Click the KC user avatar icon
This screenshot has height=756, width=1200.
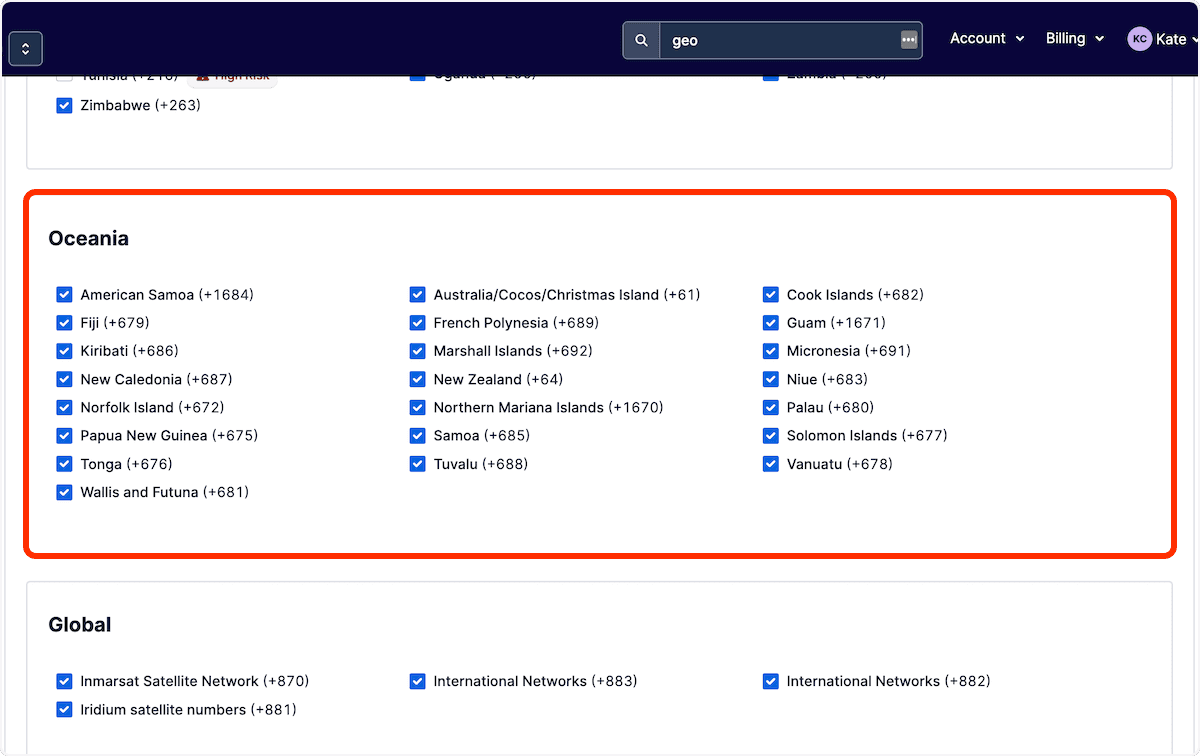click(1139, 39)
